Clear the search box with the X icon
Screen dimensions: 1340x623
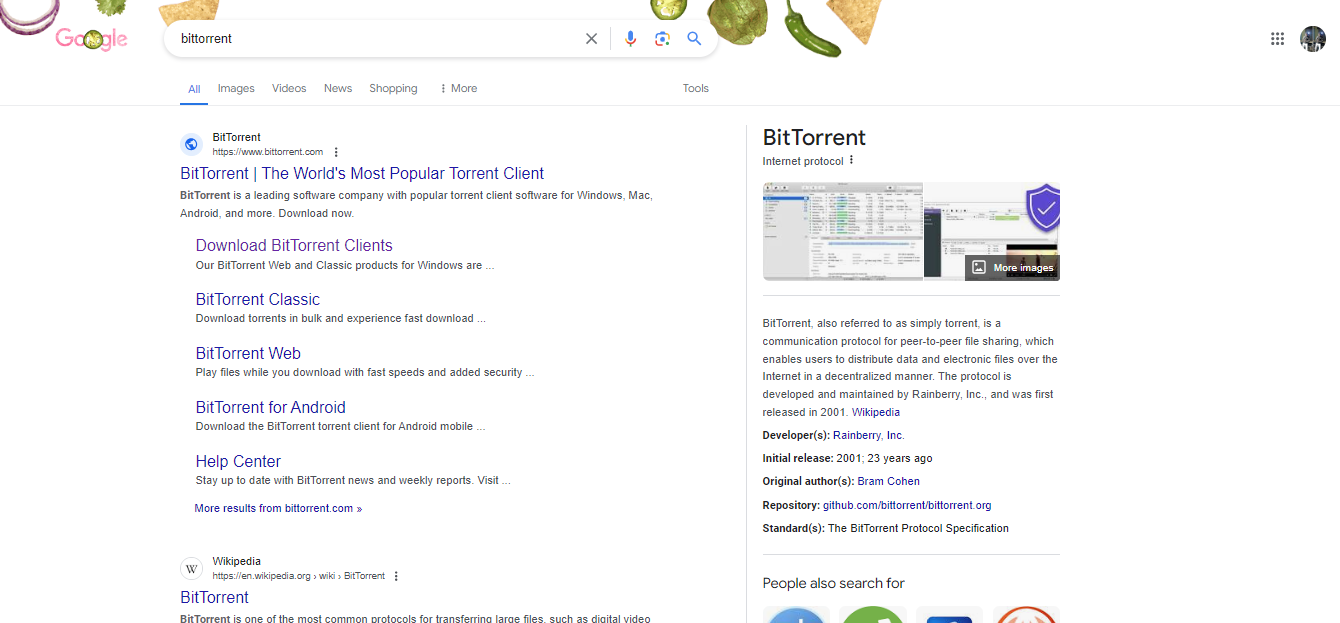(591, 39)
